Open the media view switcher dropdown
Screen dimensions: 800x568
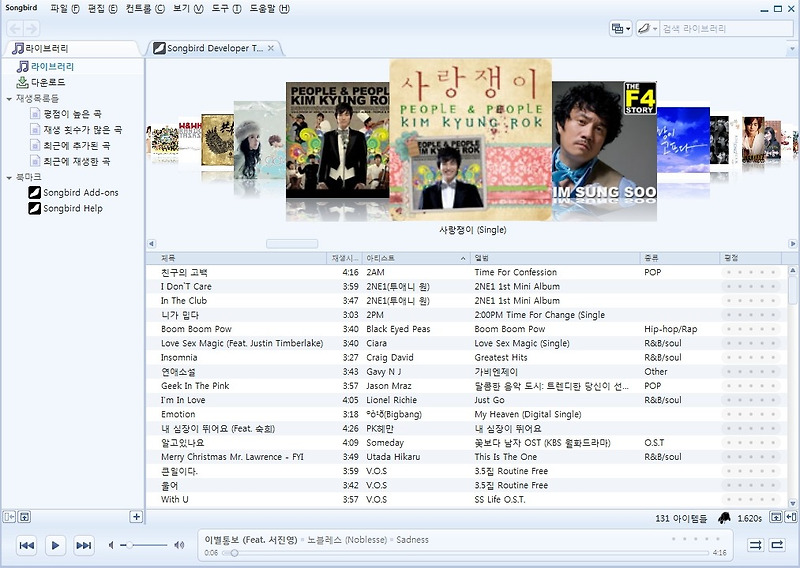pos(620,29)
